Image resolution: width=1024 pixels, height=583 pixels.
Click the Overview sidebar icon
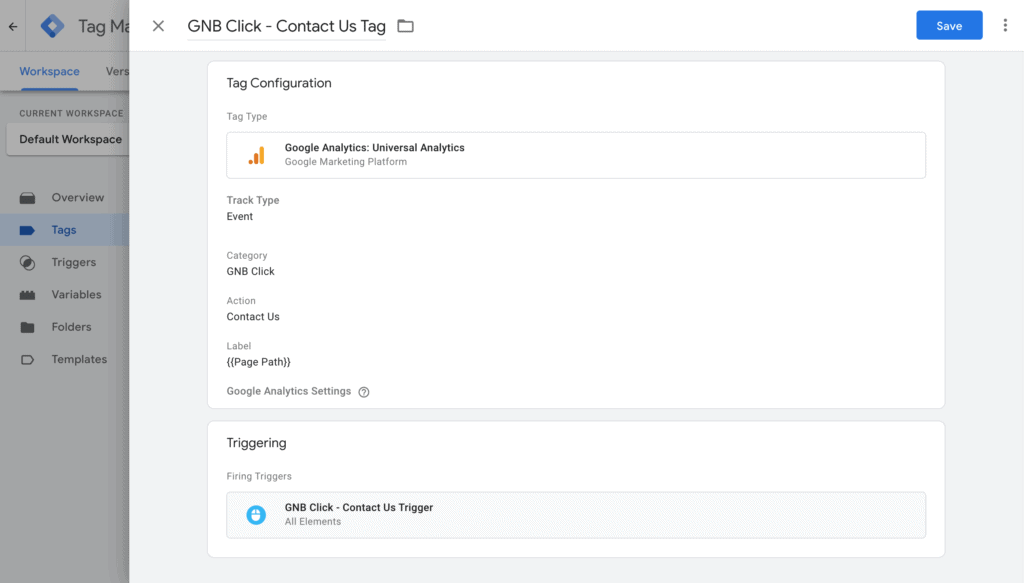coord(27,198)
